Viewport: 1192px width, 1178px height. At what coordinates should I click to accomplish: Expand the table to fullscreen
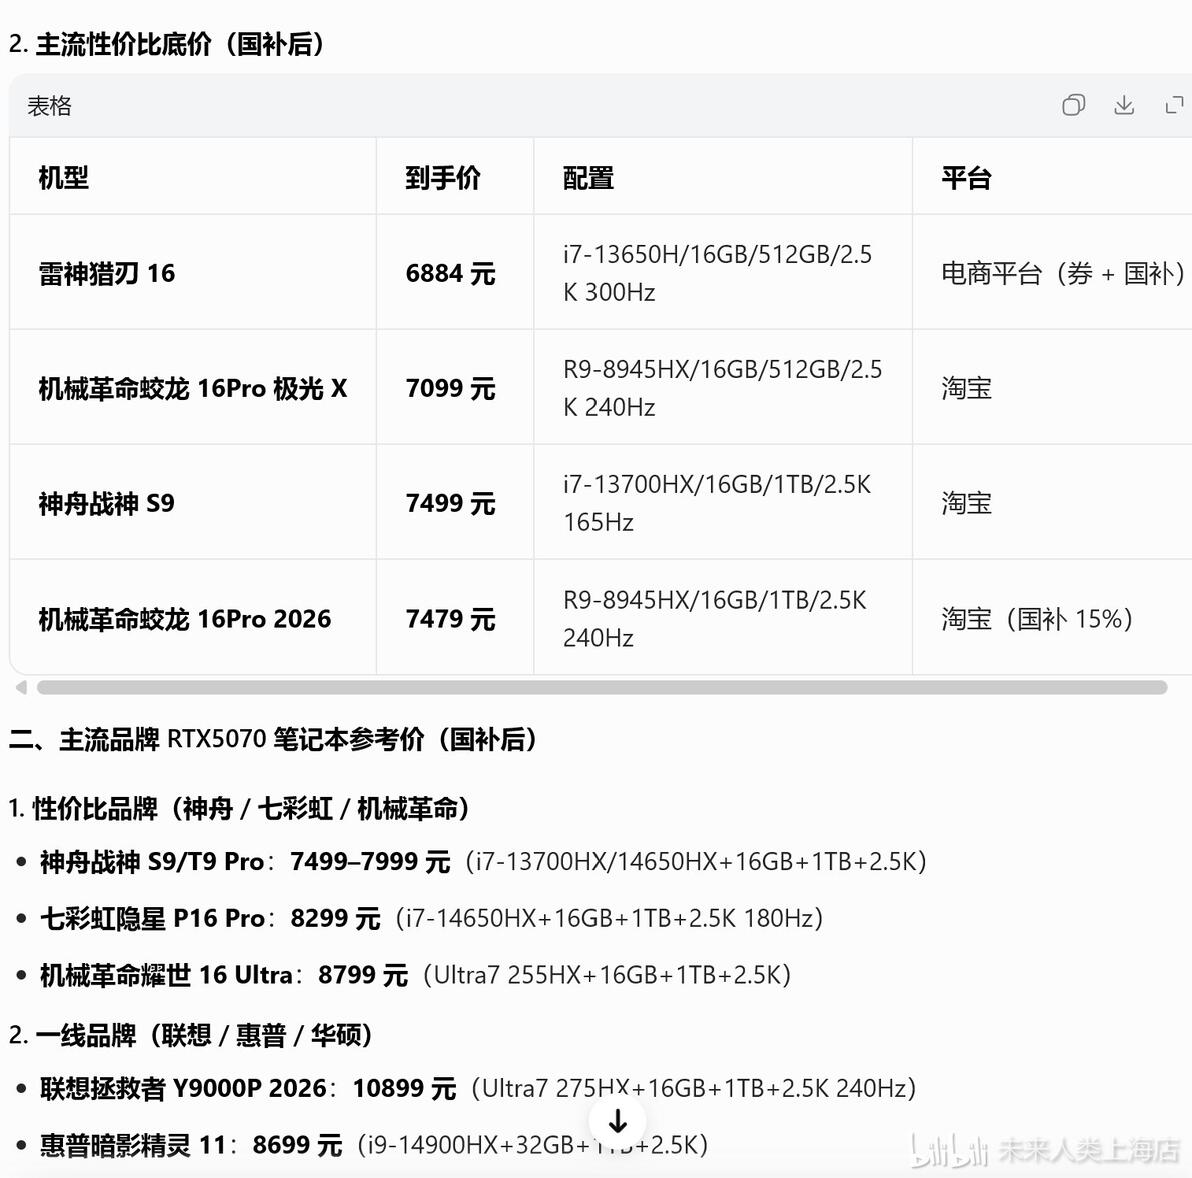click(1175, 105)
